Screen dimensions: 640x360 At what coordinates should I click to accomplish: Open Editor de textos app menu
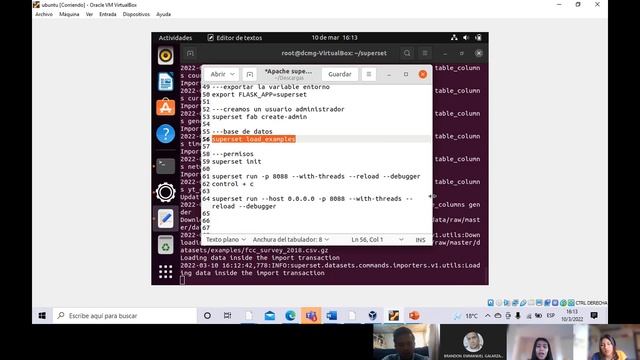click(x=235, y=38)
